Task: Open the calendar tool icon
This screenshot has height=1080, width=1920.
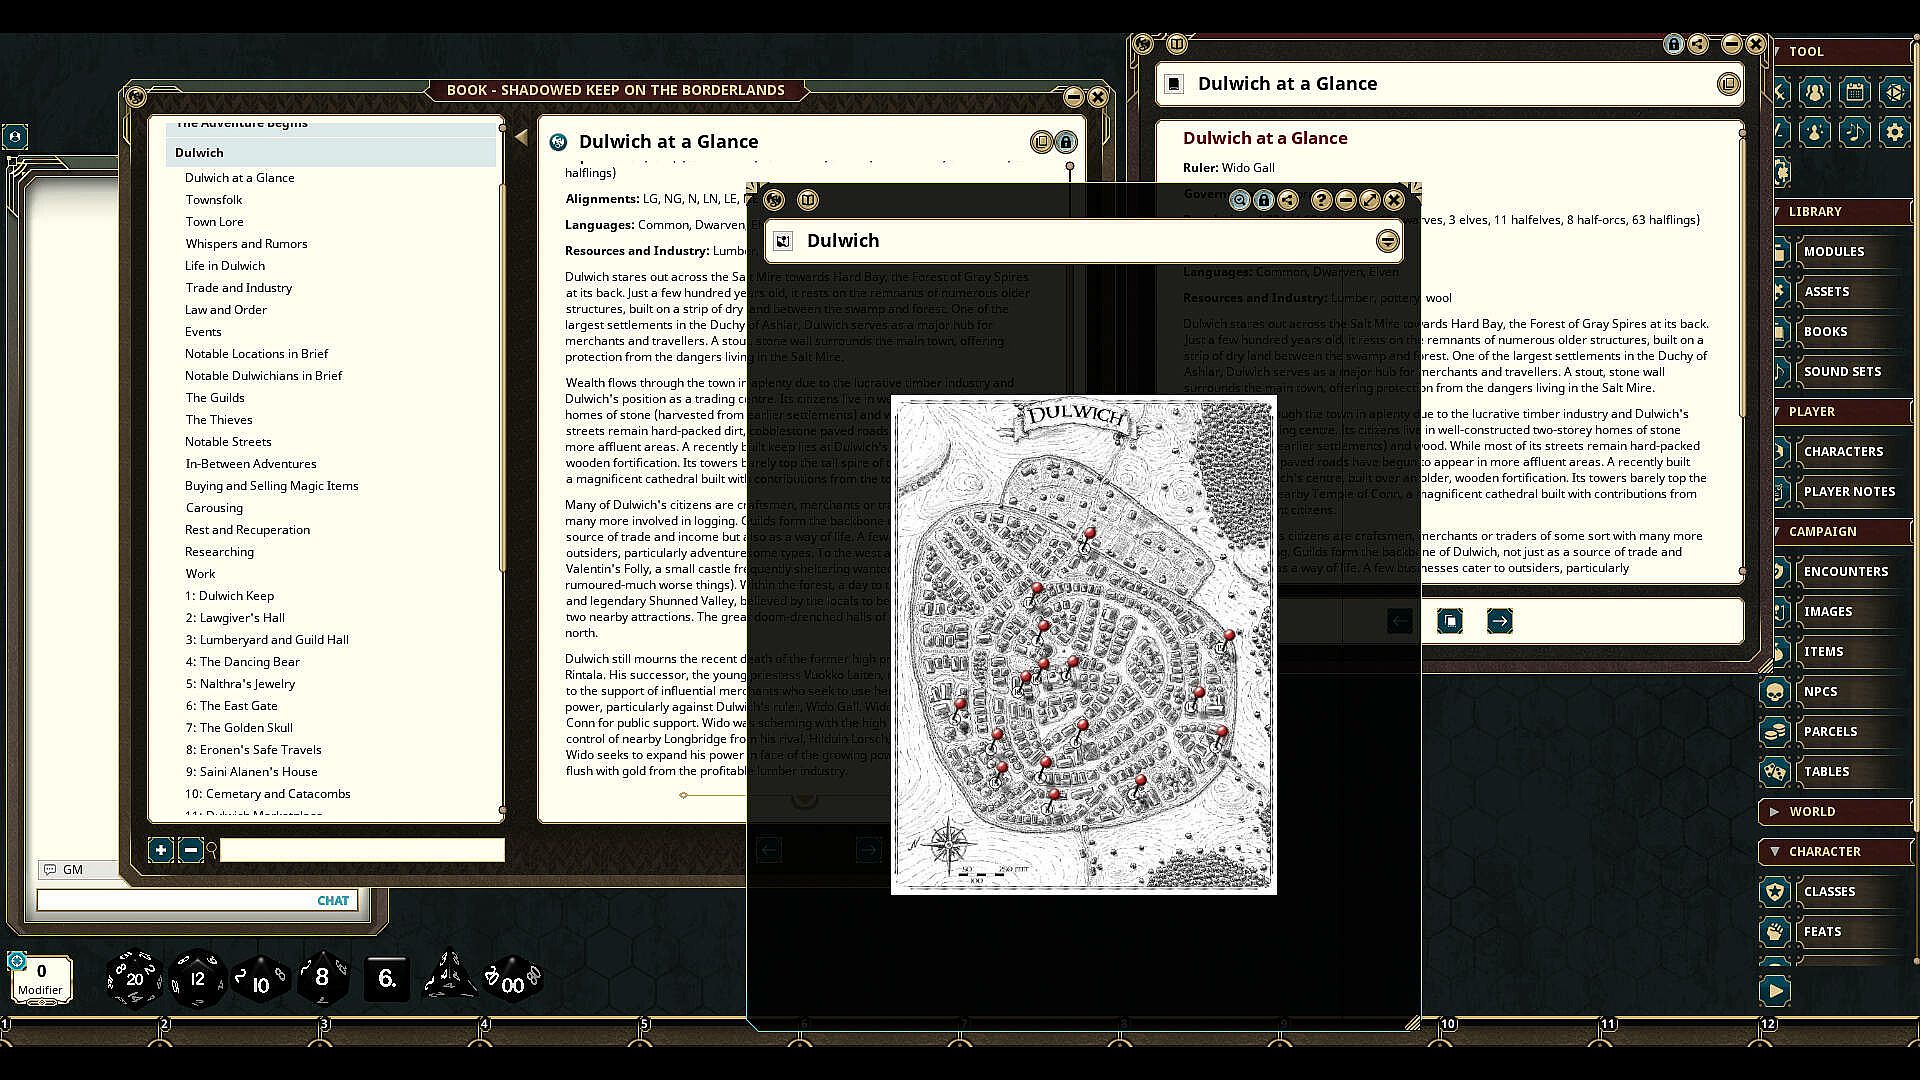Action: click(x=1855, y=93)
